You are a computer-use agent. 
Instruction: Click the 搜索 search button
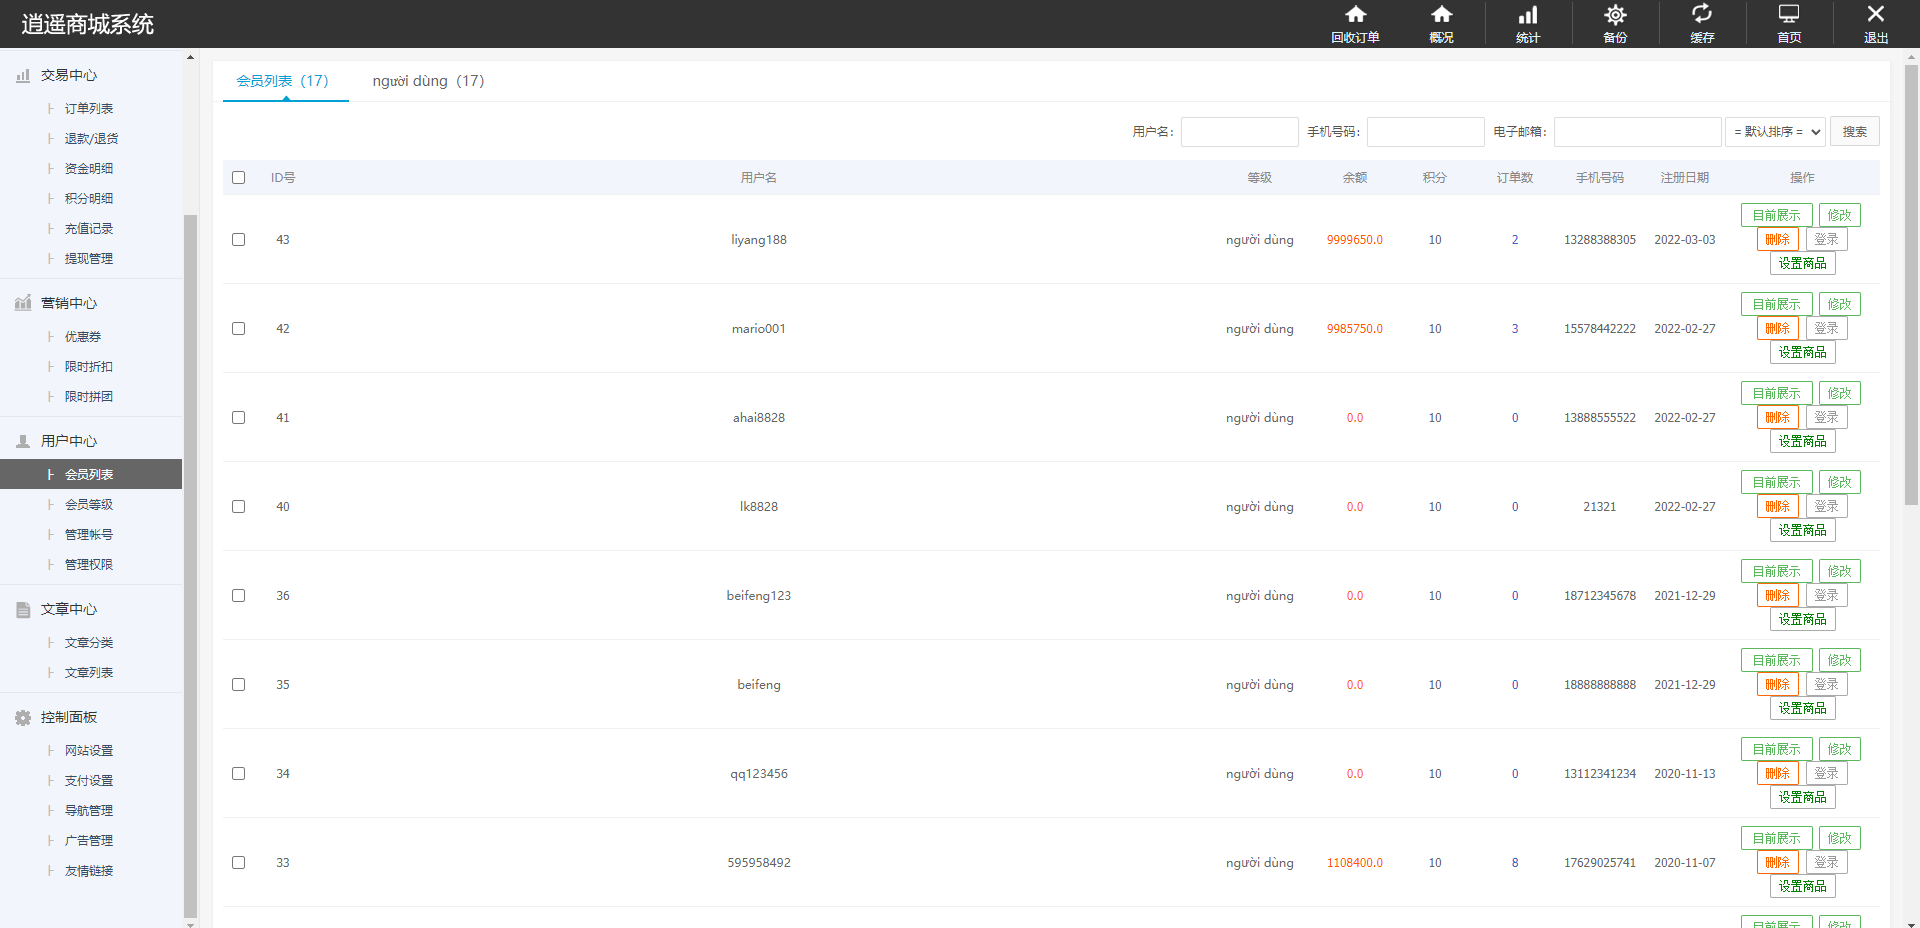(x=1854, y=131)
